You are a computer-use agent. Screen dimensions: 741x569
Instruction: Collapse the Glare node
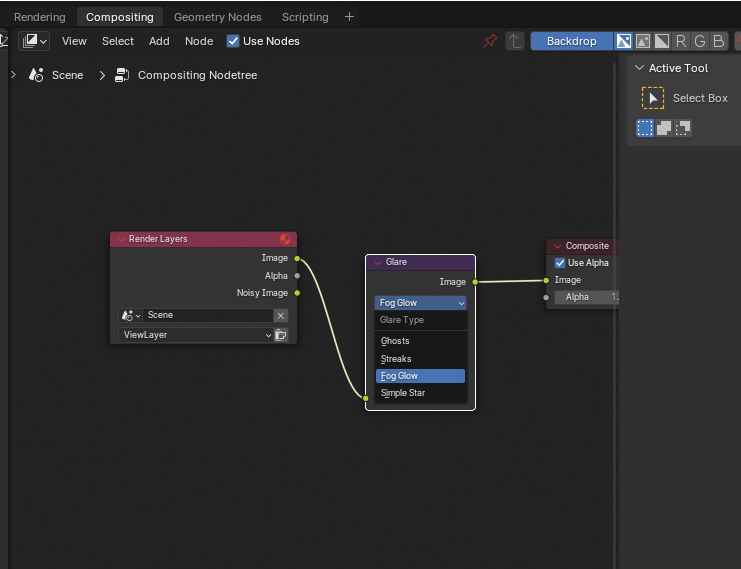click(378, 262)
